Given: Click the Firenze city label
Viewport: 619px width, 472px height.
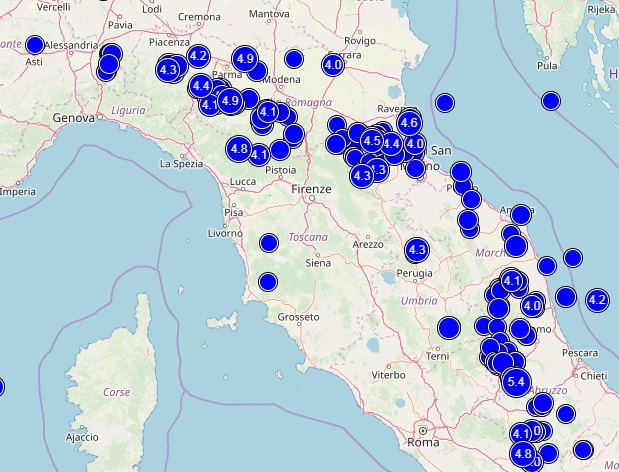Looking at the screenshot, I should point(311,189).
